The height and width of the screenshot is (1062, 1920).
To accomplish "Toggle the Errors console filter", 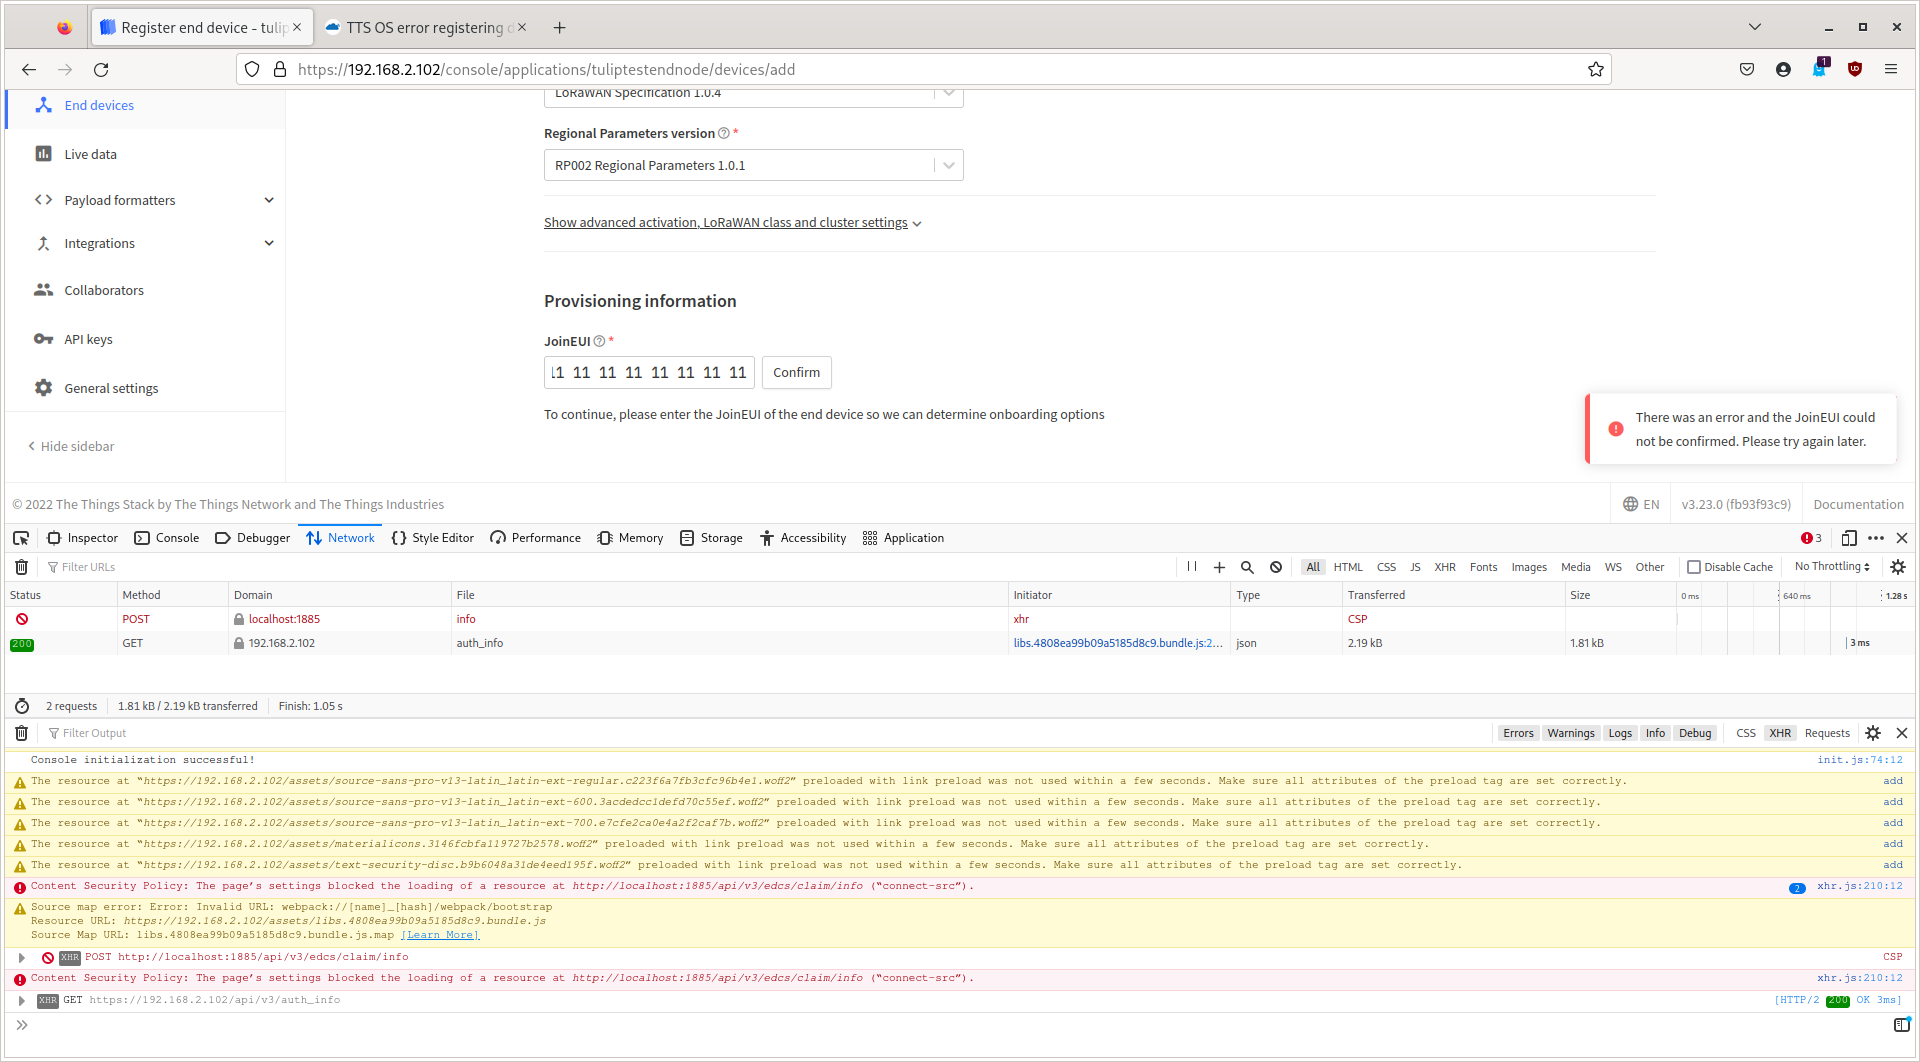I will click(1518, 733).
